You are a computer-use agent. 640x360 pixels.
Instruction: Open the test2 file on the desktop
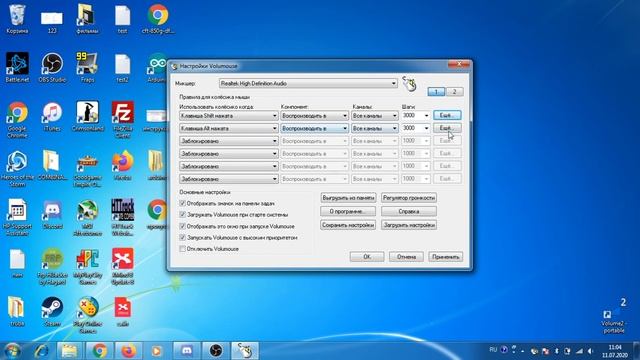click(122, 67)
